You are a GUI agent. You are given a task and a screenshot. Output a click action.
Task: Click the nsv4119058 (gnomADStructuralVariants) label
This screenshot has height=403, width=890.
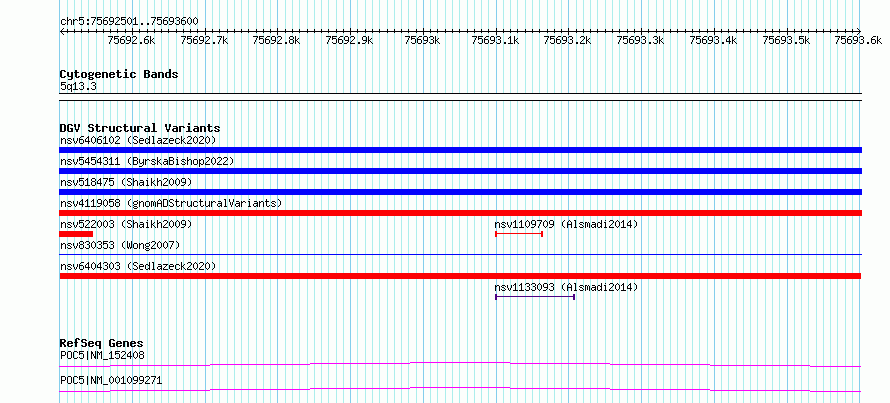coord(170,203)
